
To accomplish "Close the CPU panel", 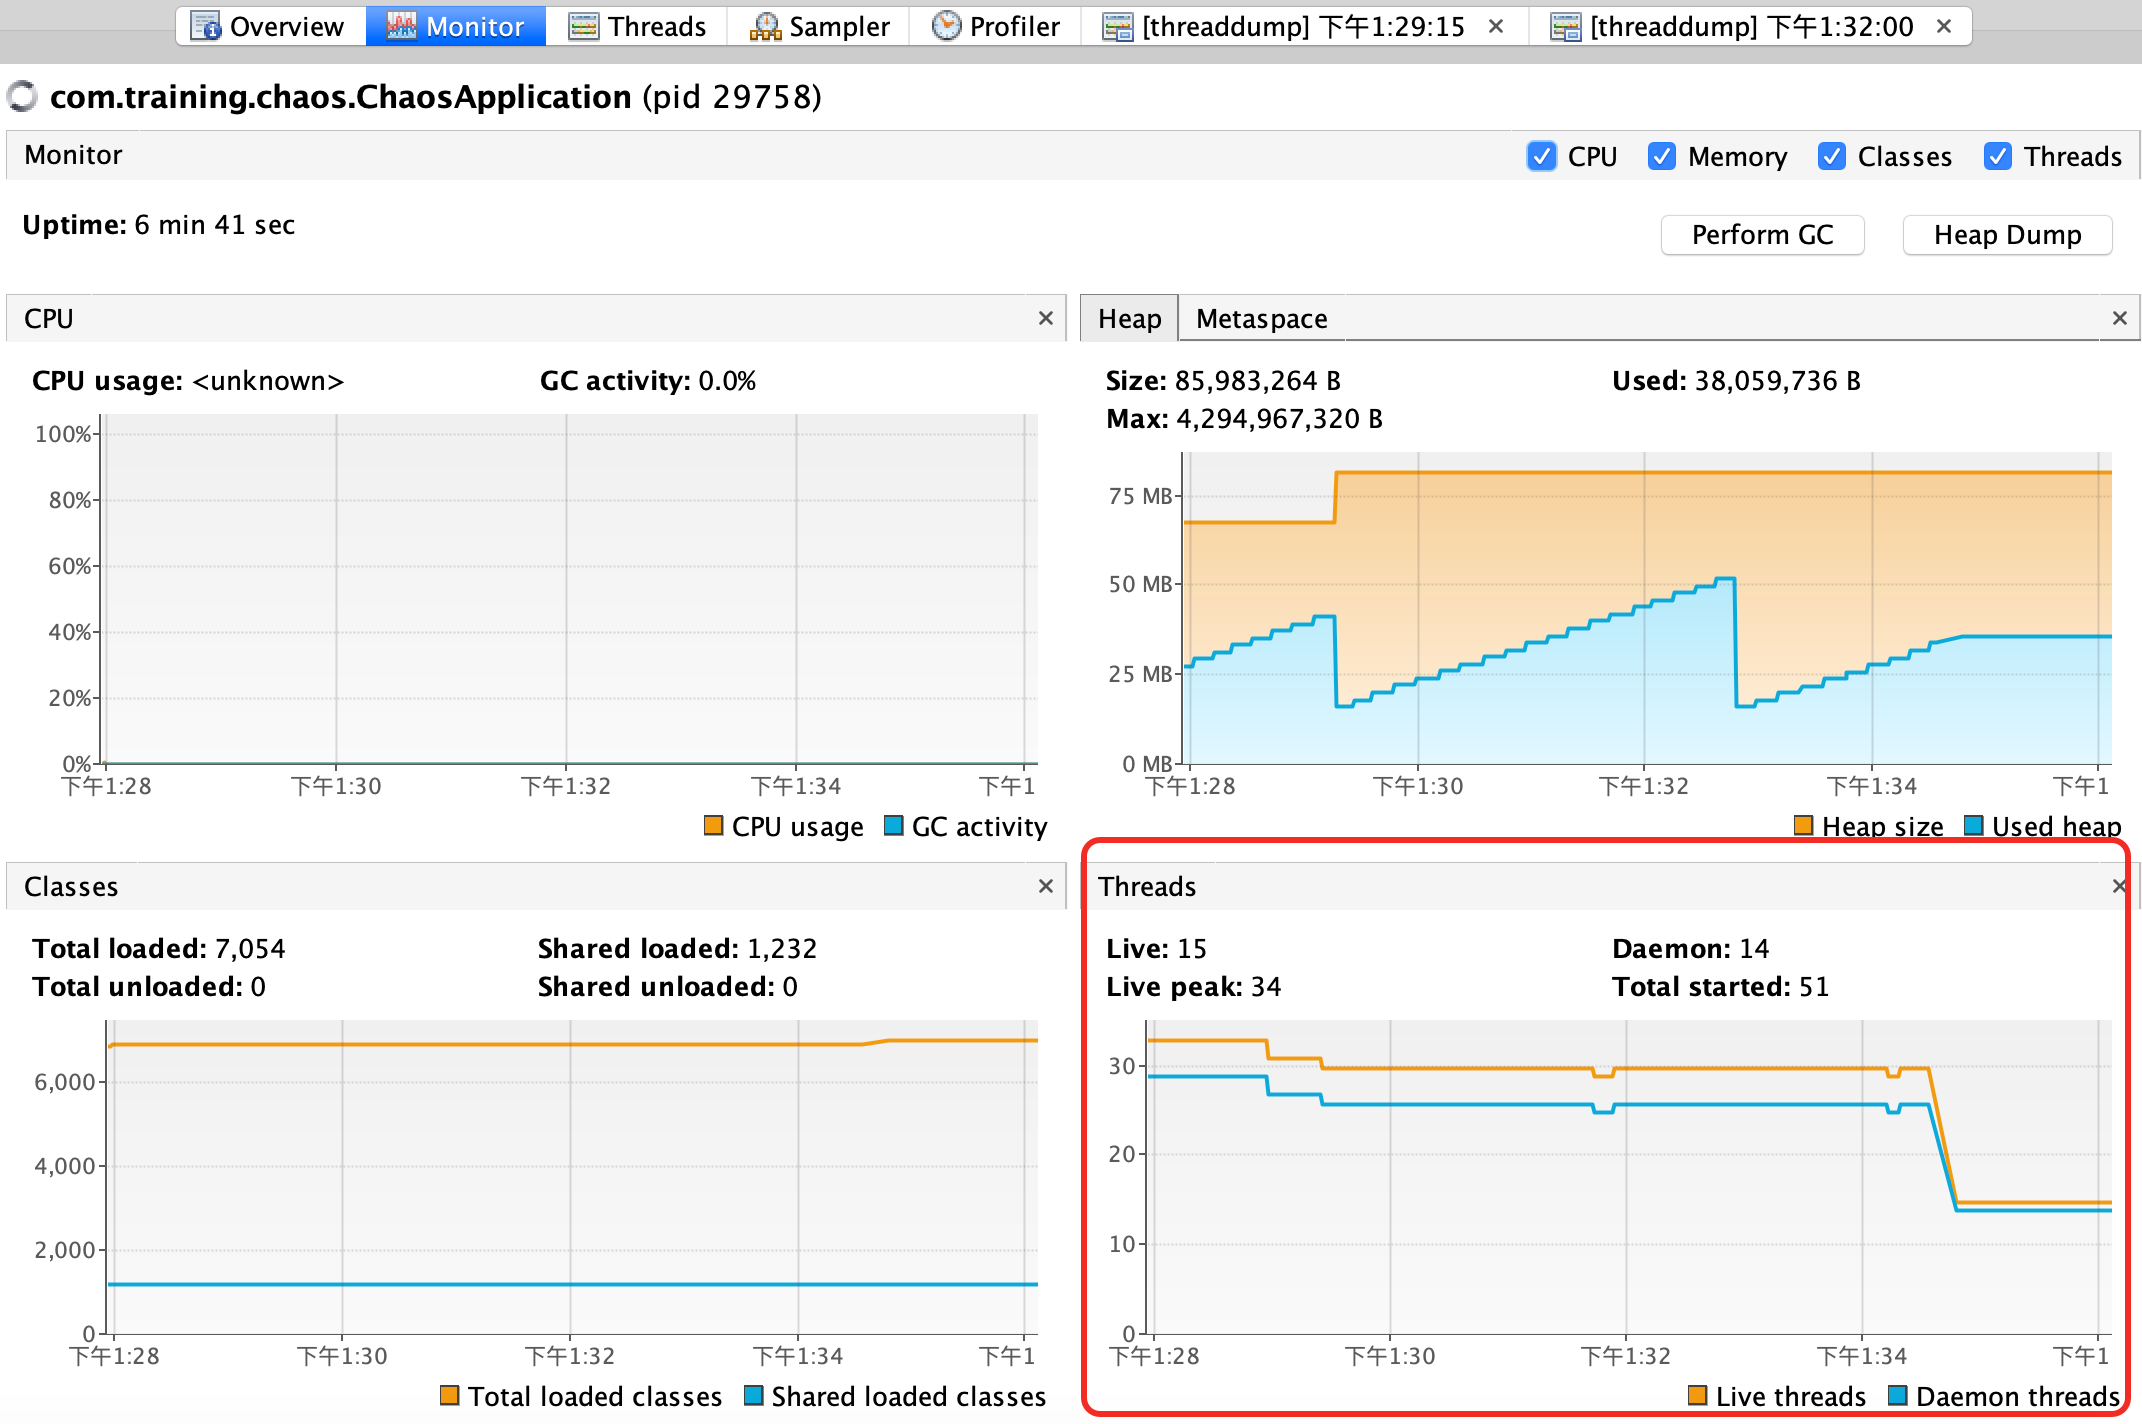I will (x=1046, y=318).
